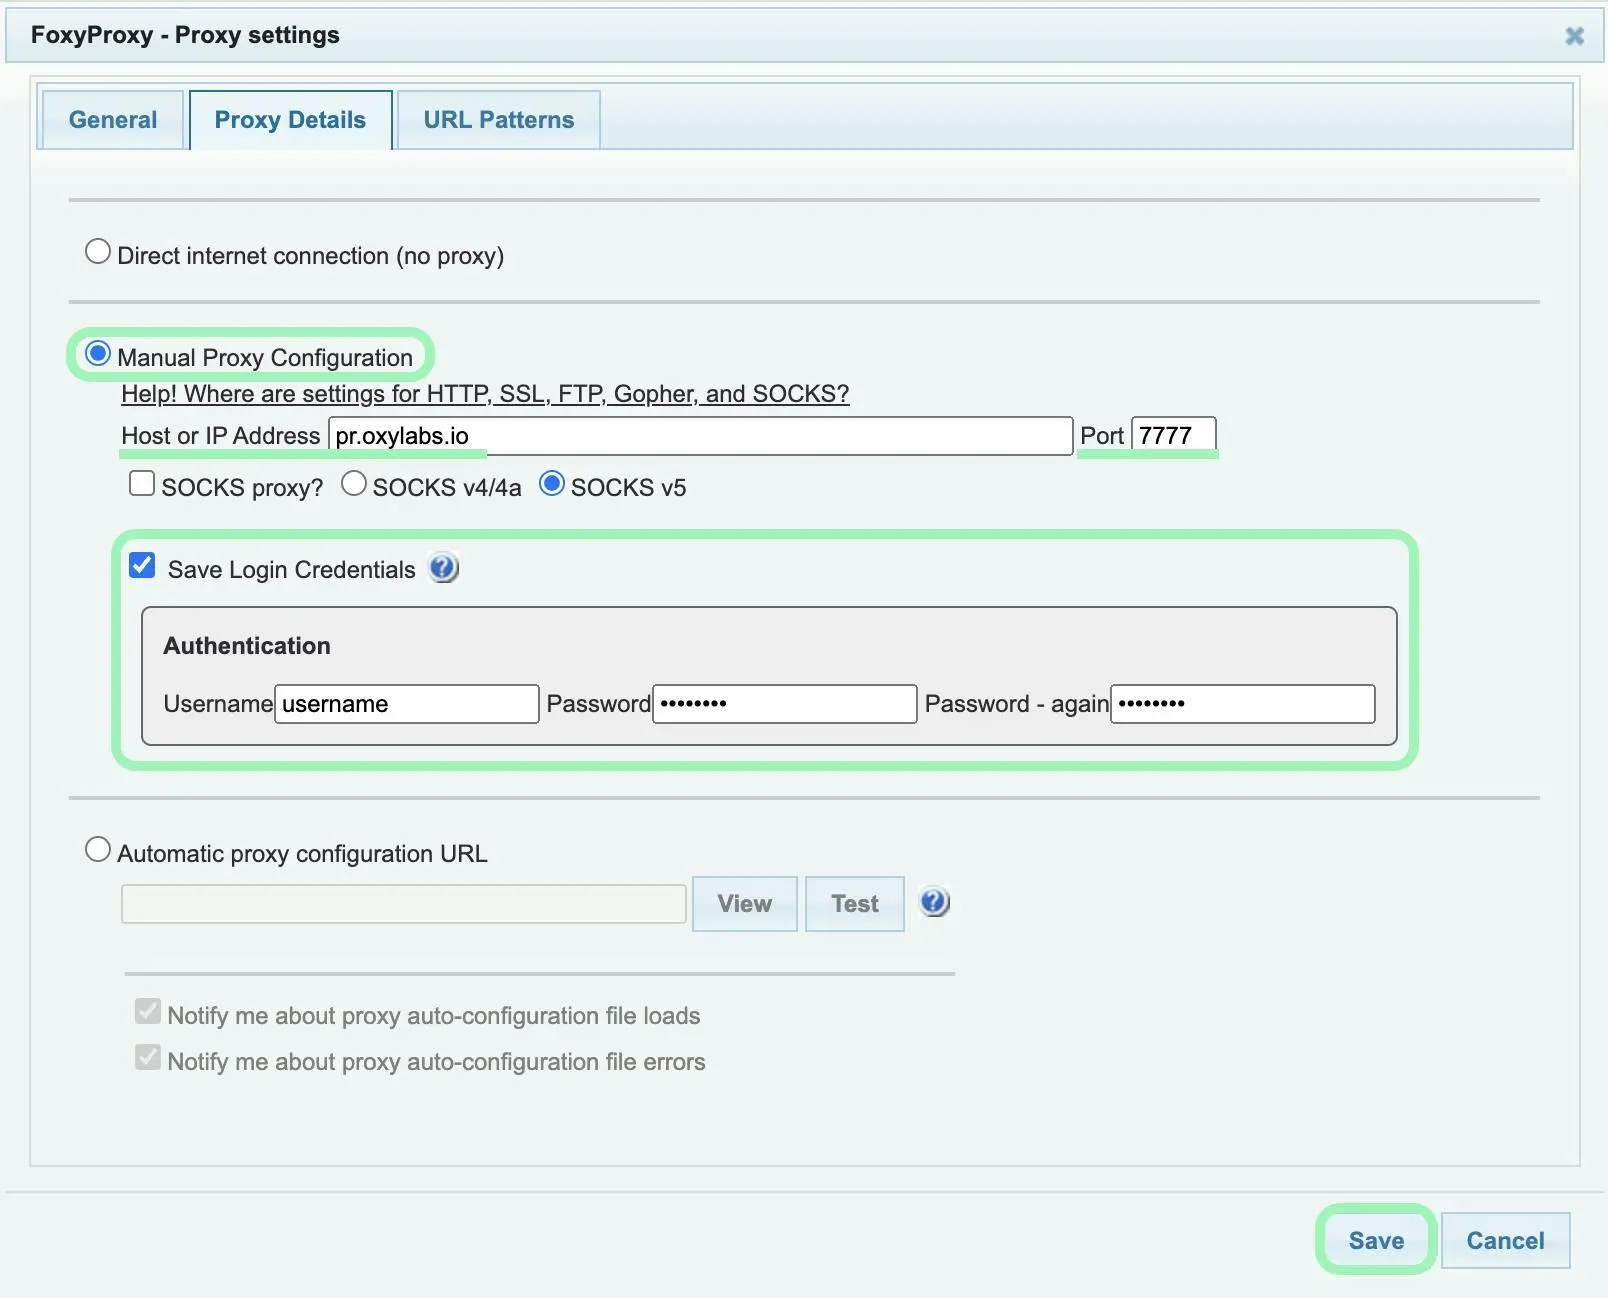Open the HTTP, SSL, FTP help link
This screenshot has width=1608, height=1298.
(x=485, y=394)
